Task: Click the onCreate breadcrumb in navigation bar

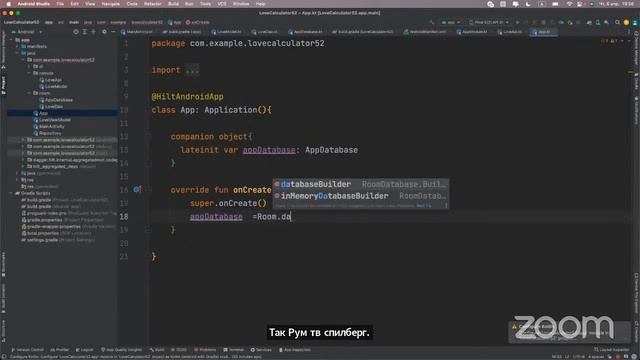Action: [198, 22]
